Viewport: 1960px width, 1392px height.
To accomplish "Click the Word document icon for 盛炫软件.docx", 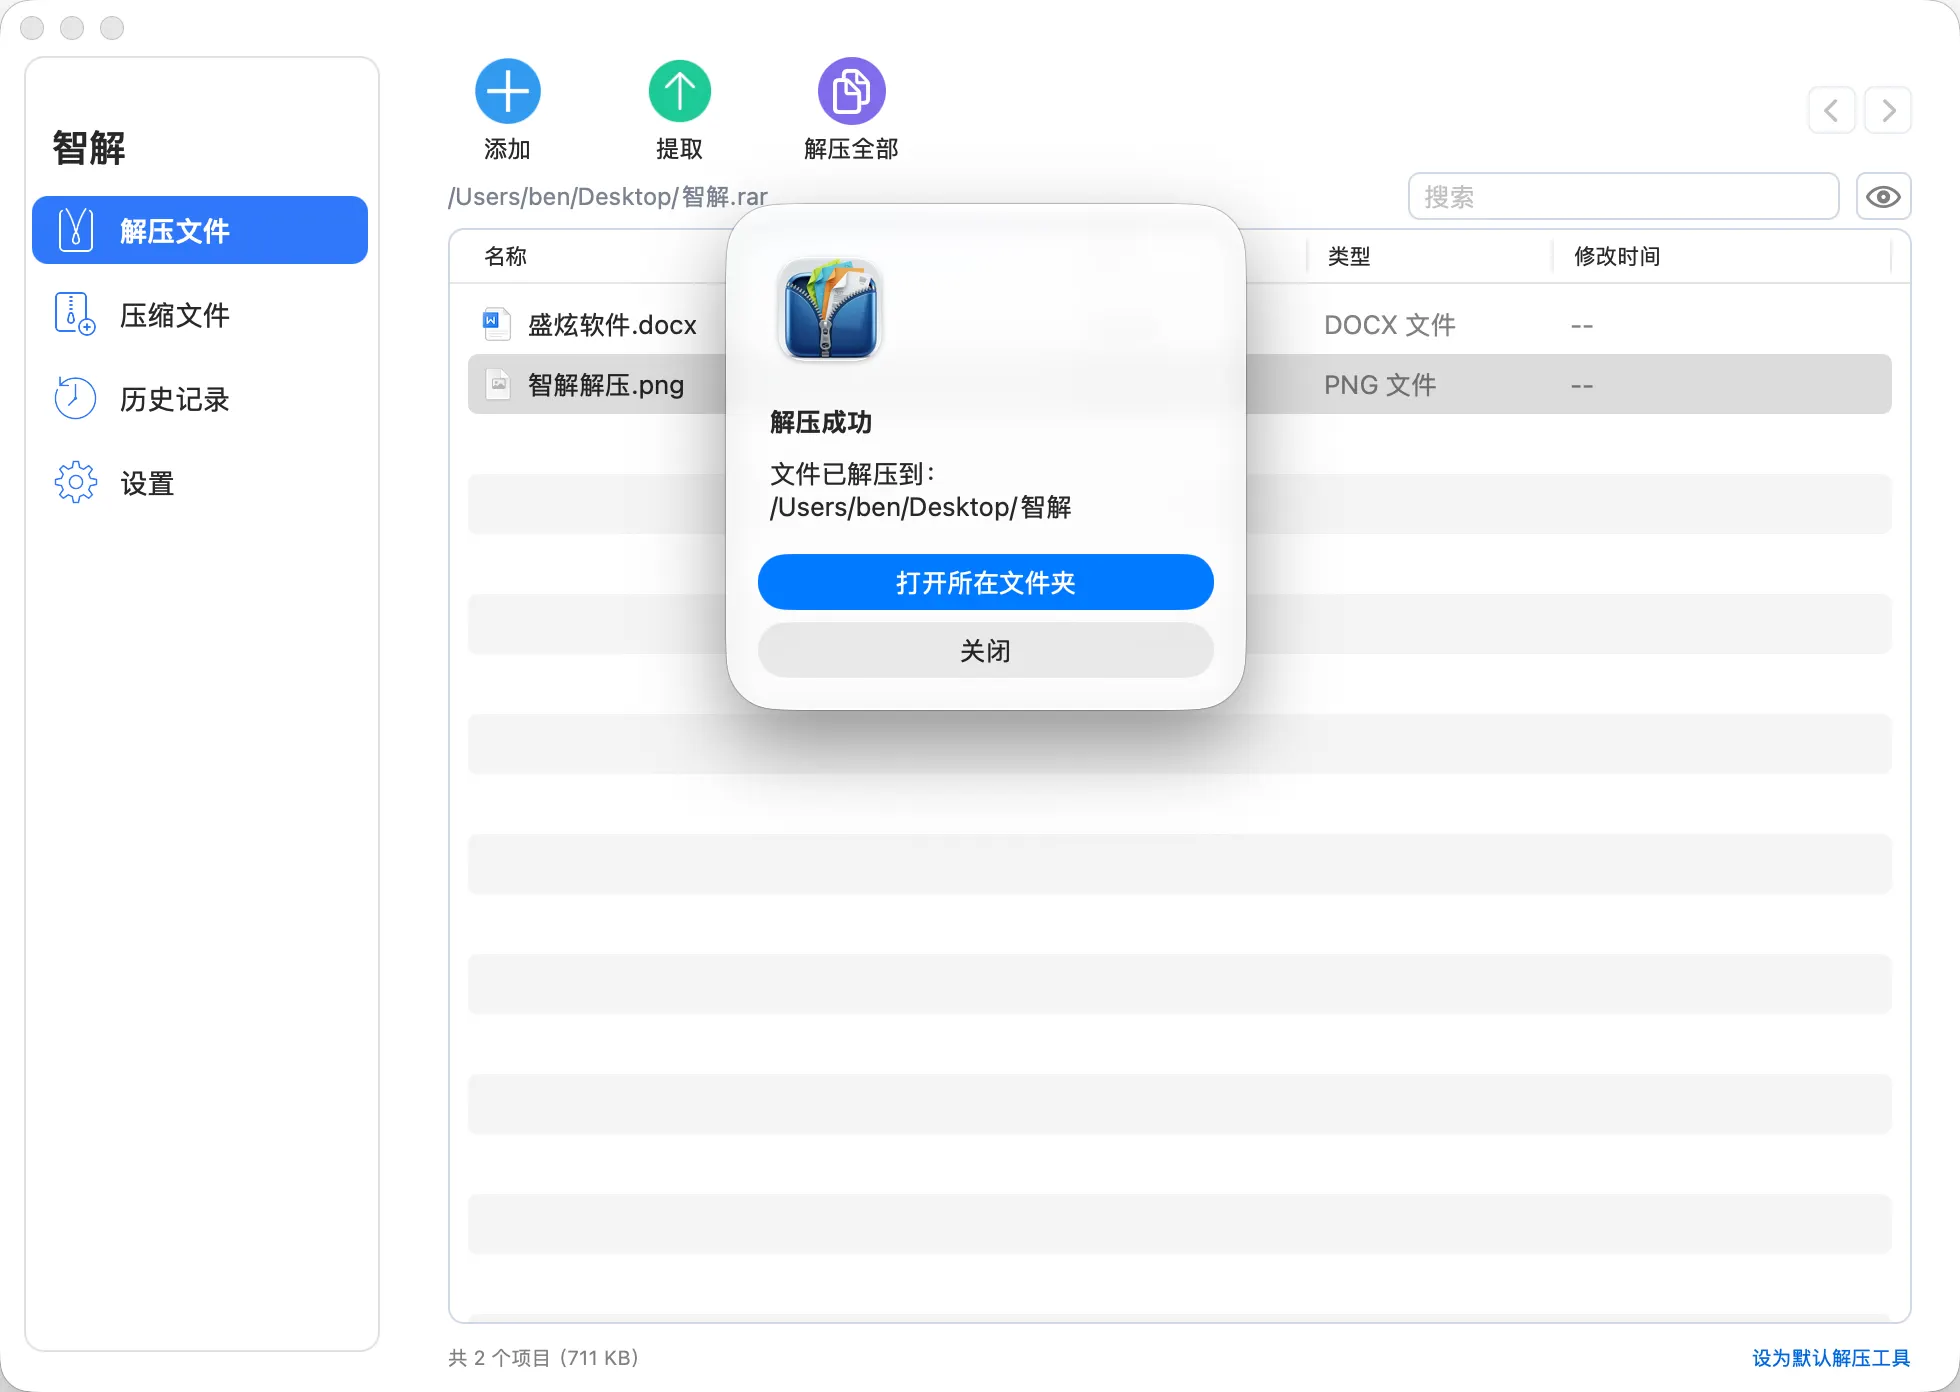I will tap(497, 324).
